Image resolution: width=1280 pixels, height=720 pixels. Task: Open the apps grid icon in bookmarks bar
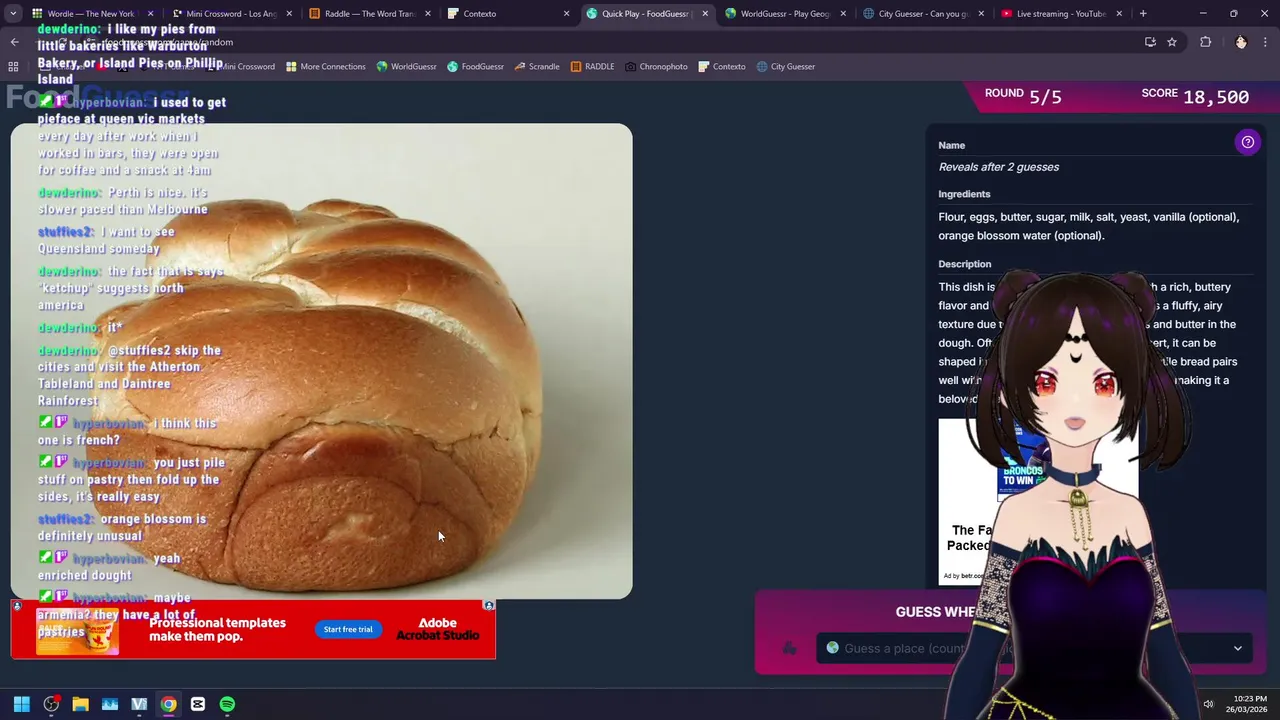click(x=13, y=67)
